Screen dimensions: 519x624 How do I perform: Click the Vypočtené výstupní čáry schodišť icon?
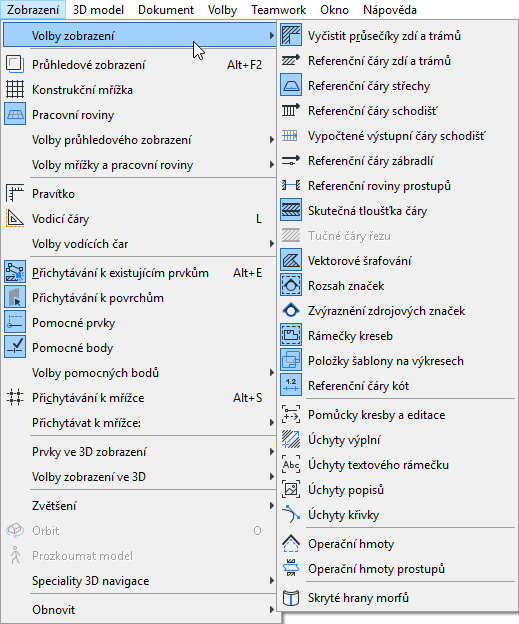pos(291,136)
